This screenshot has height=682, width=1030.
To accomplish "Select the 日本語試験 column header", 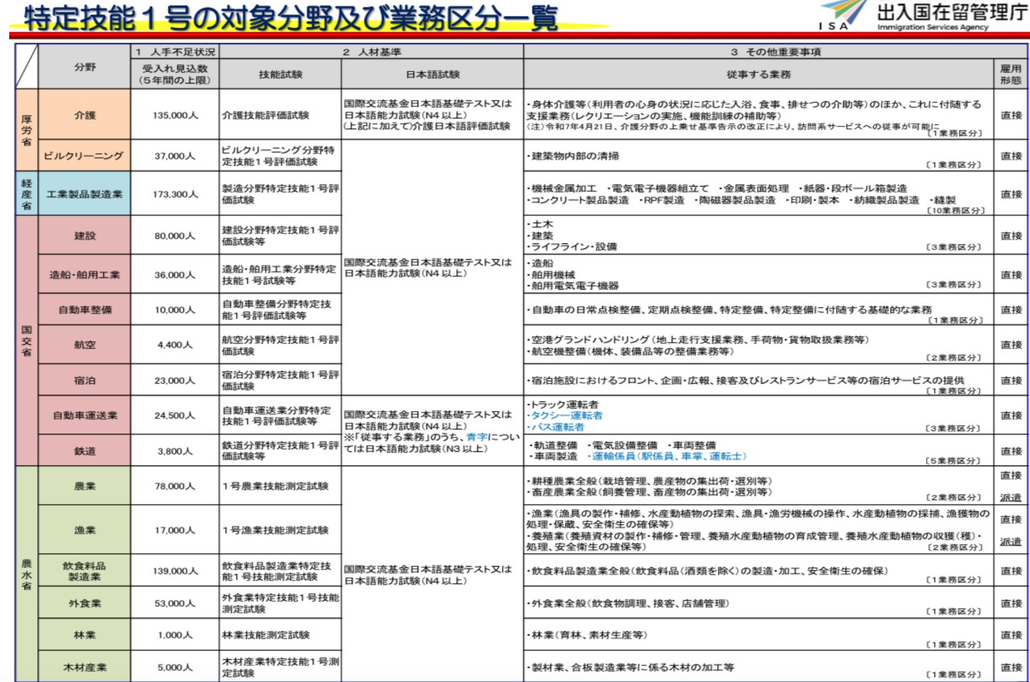I will pos(432,74).
